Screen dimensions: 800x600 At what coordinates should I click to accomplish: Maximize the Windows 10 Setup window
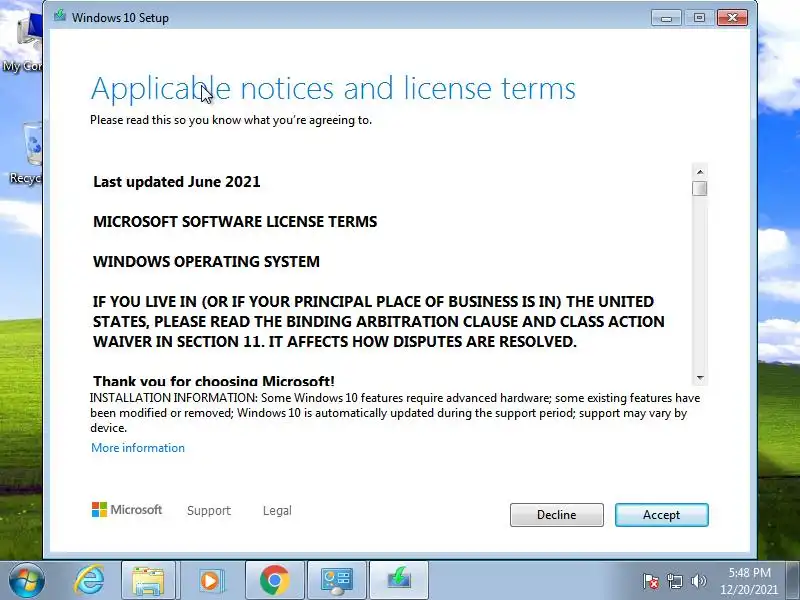point(699,18)
